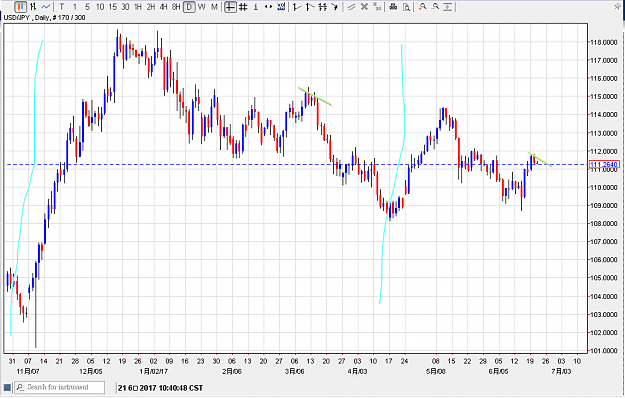Viewport: 625px width, 399px height.
Task: Select the 10-minute timeframe
Action: [x=100, y=7]
